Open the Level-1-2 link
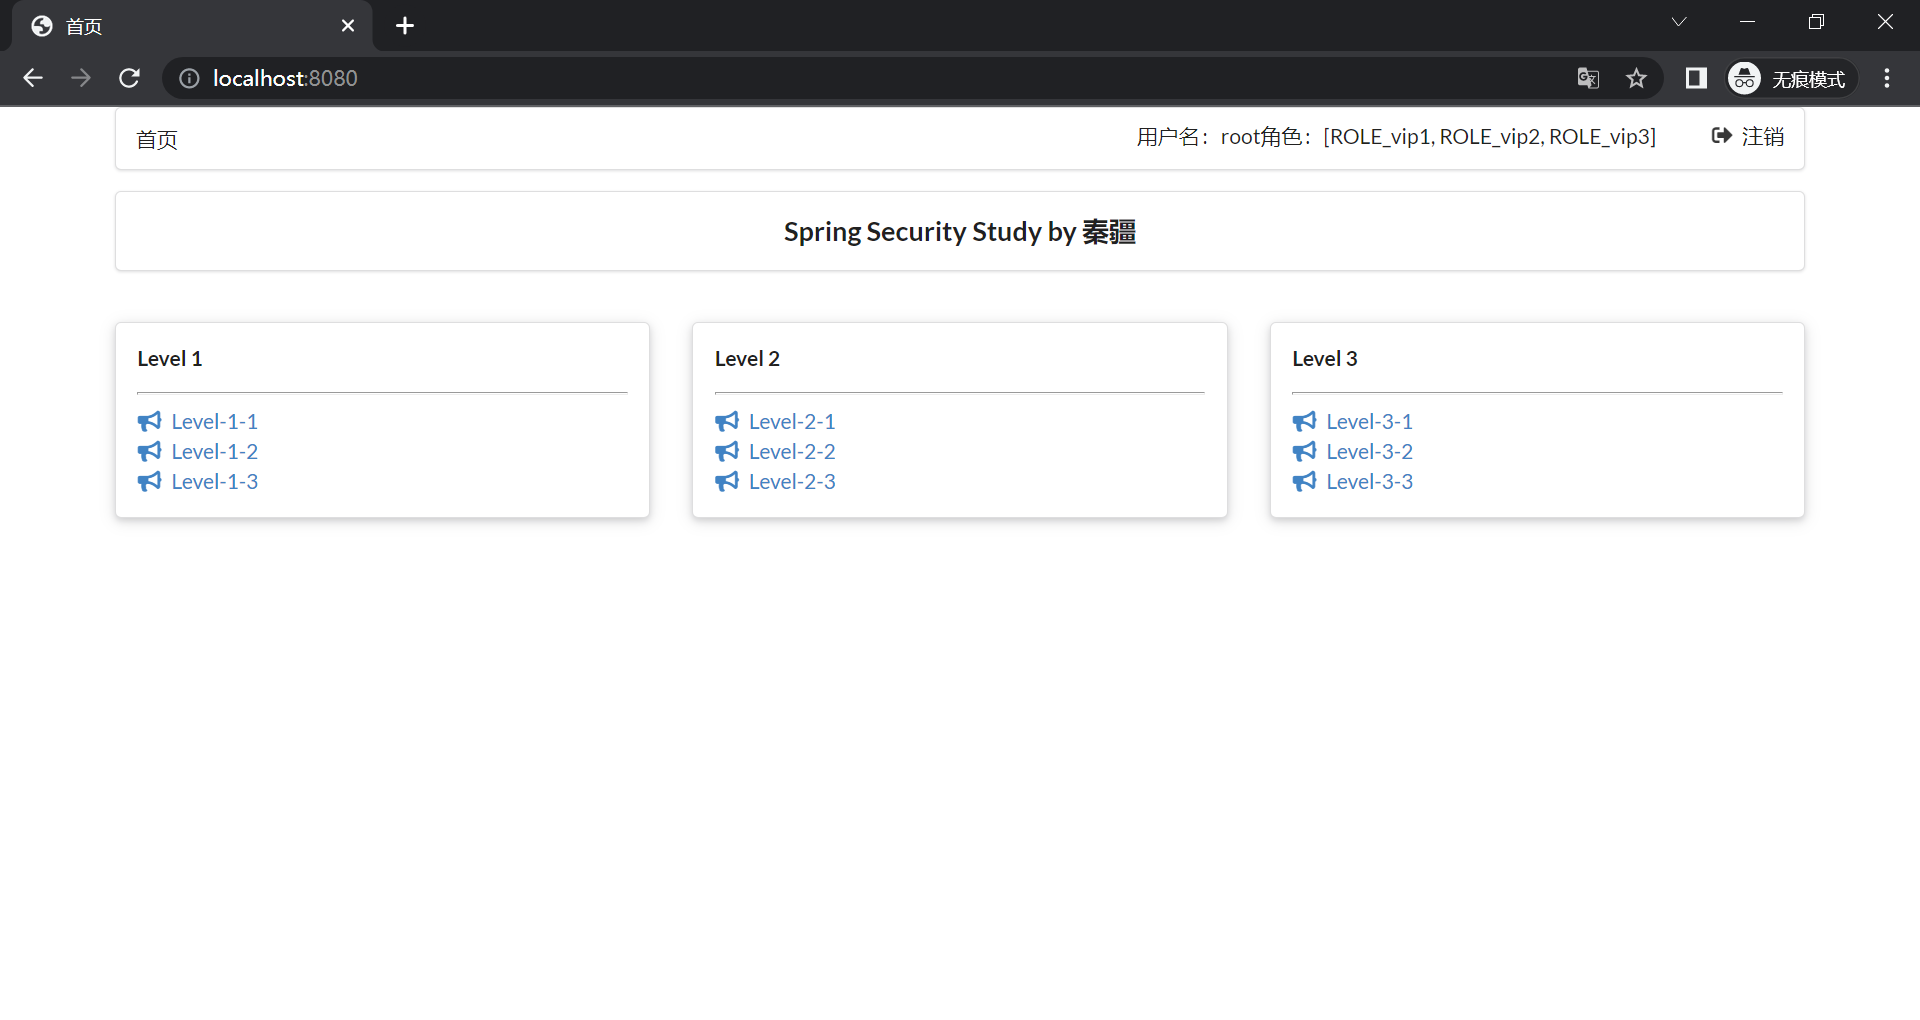Viewport: 1920px width, 1020px height. (x=214, y=451)
